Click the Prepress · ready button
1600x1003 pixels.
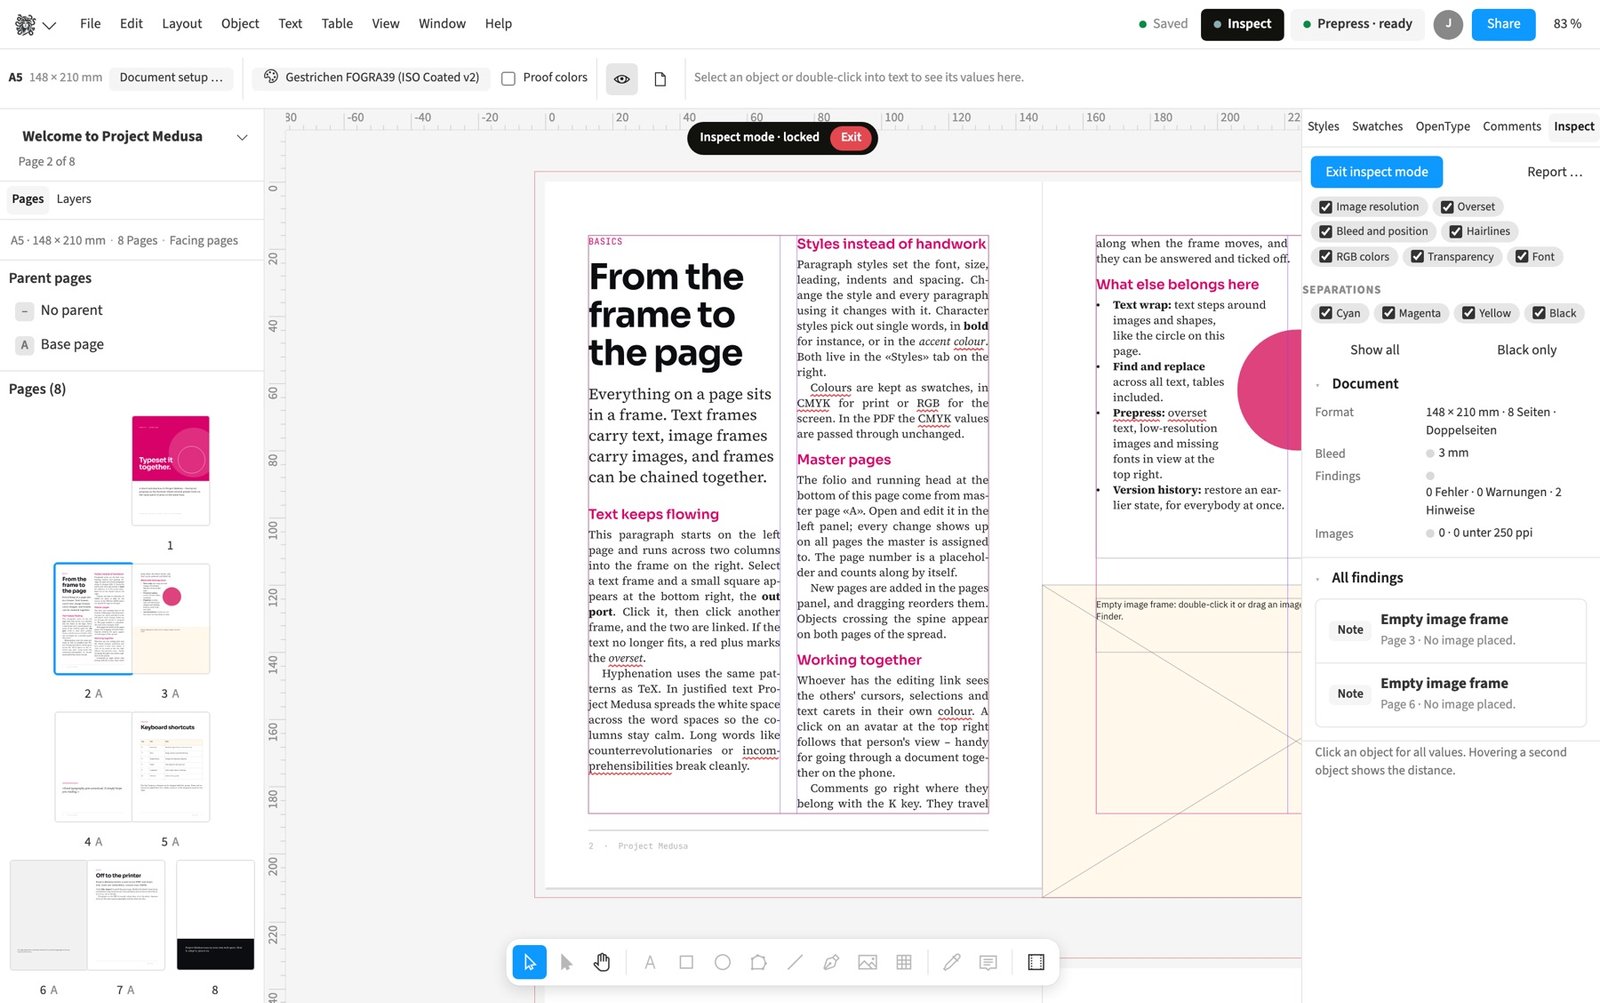[x=1357, y=24]
